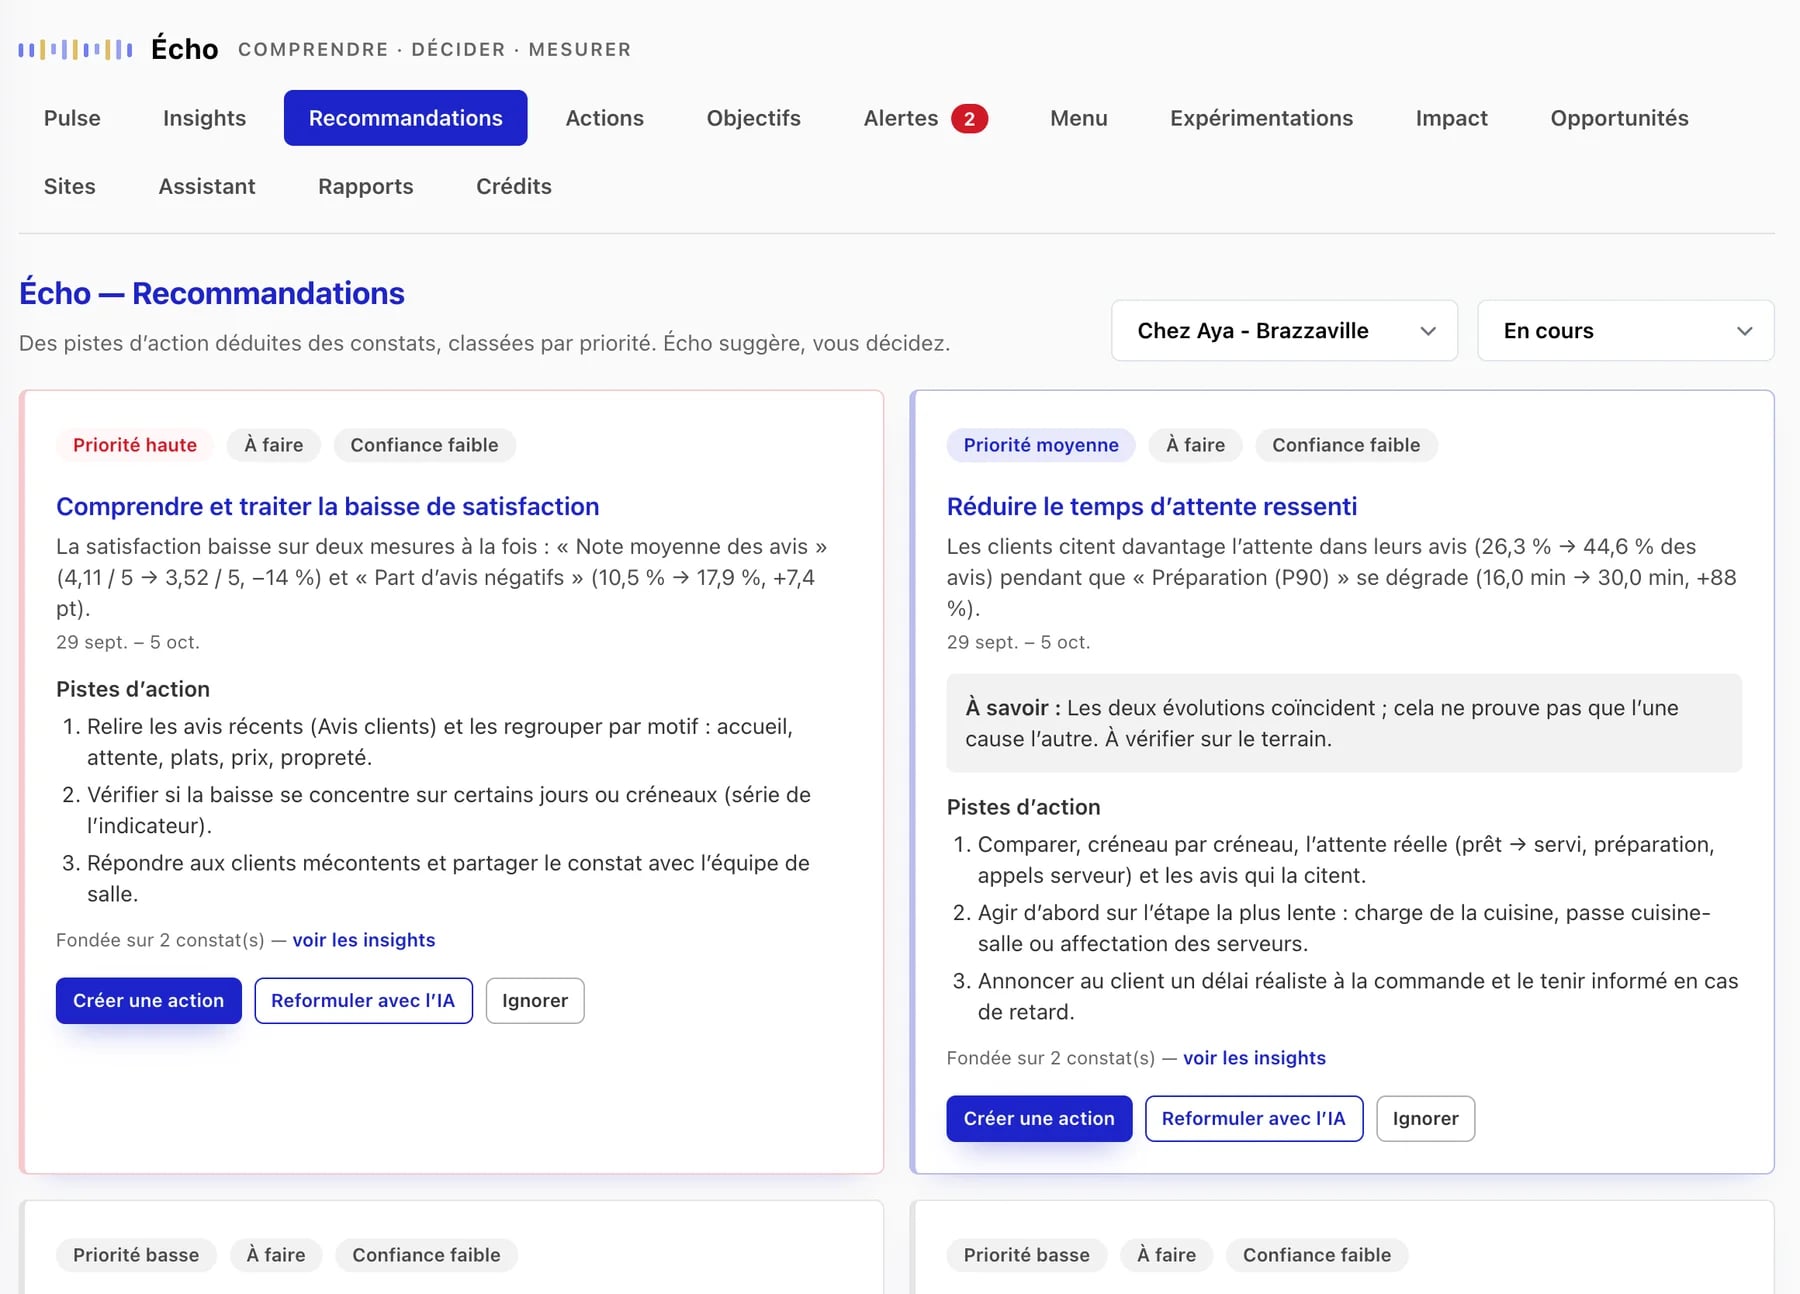
Task: Open the Assistant tab
Action: click(x=207, y=186)
